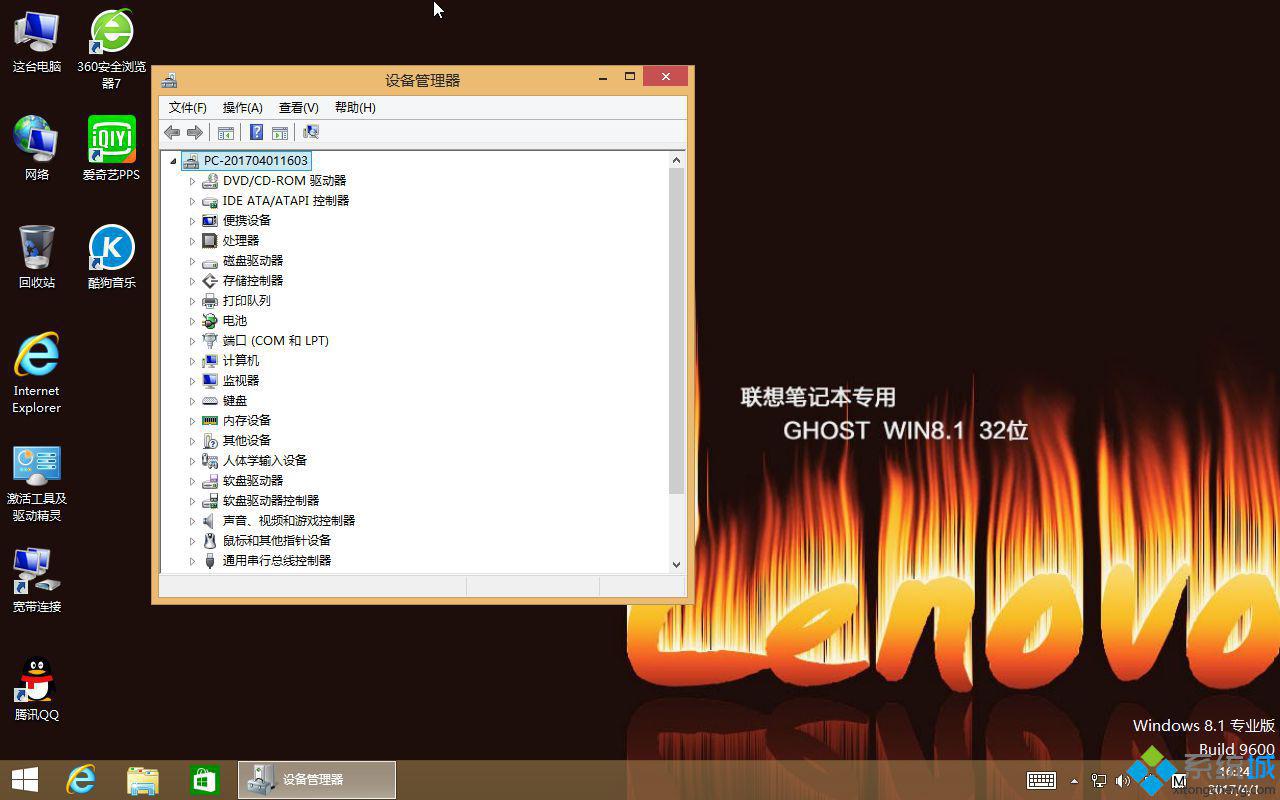This screenshot has height=800, width=1280.
Task: Expand the 电池 node arrow
Action: (193, 321)
